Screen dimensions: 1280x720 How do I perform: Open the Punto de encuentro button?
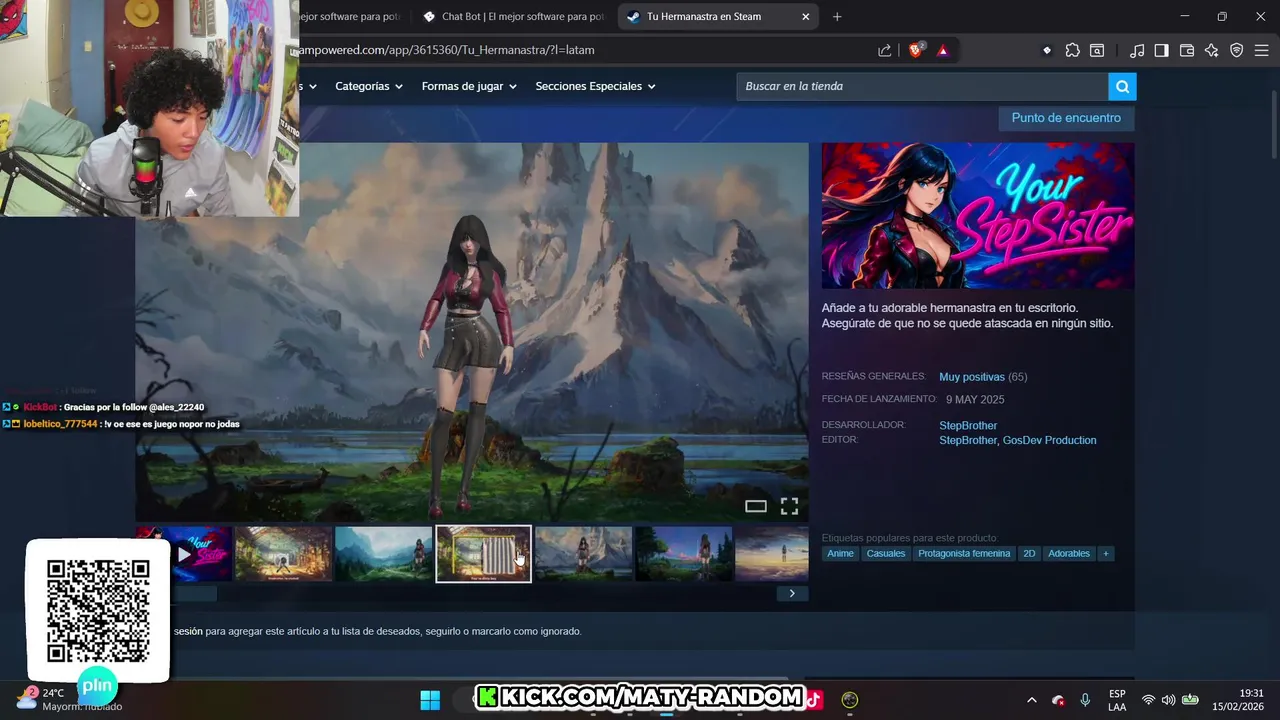click(1066, 118)
